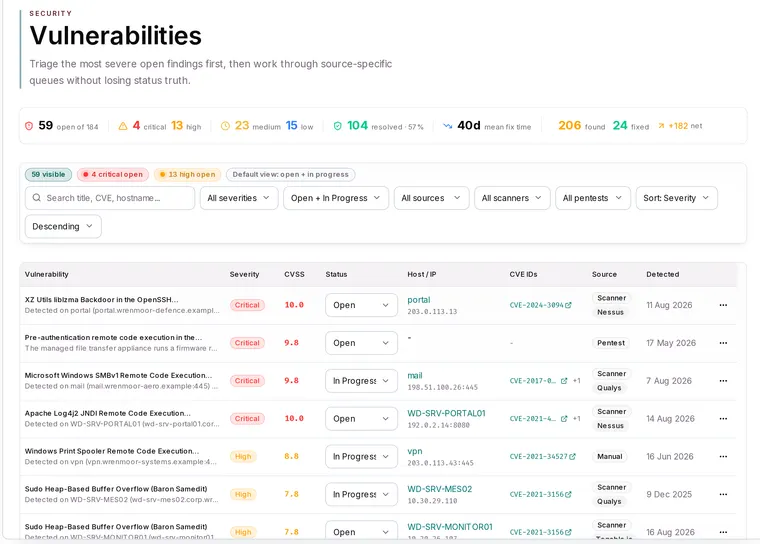Click the 13 high open chip

coord(188,175)
